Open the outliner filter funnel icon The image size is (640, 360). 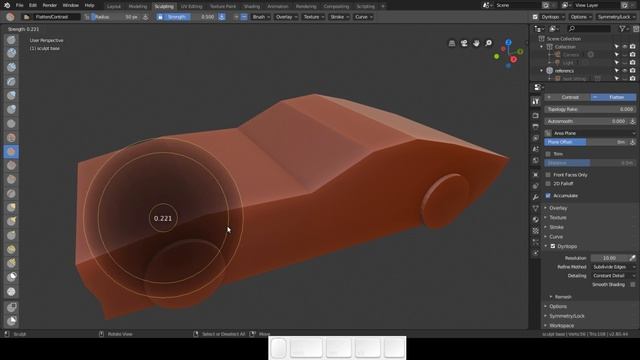click(x=622, y=29)
